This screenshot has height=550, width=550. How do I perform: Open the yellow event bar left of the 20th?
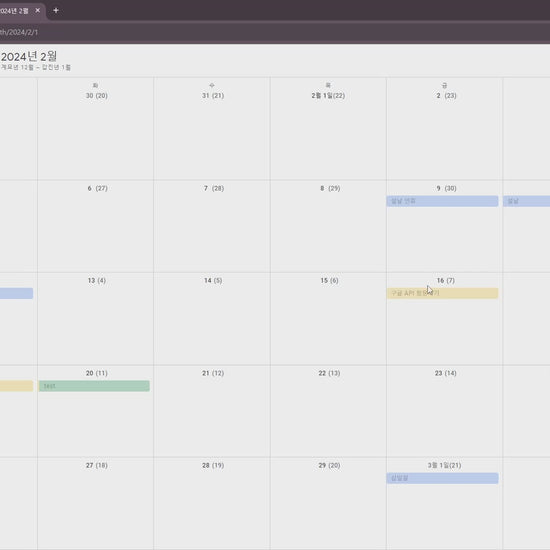[16, 386]
